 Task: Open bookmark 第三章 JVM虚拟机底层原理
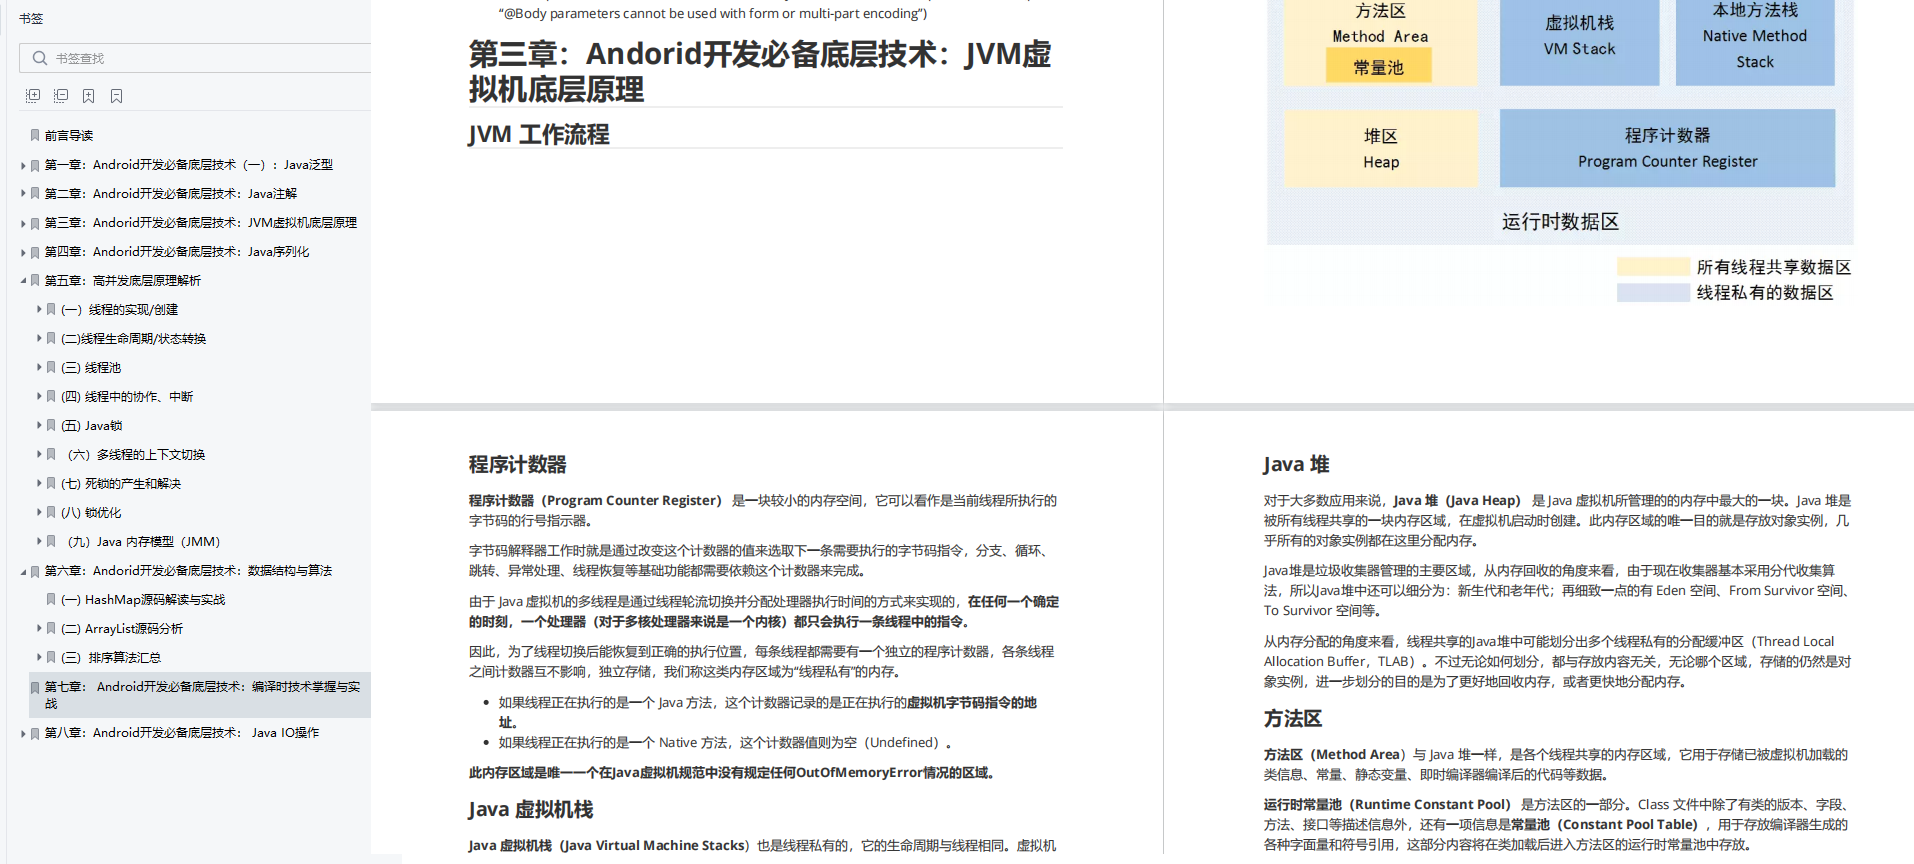coord(201,223)
